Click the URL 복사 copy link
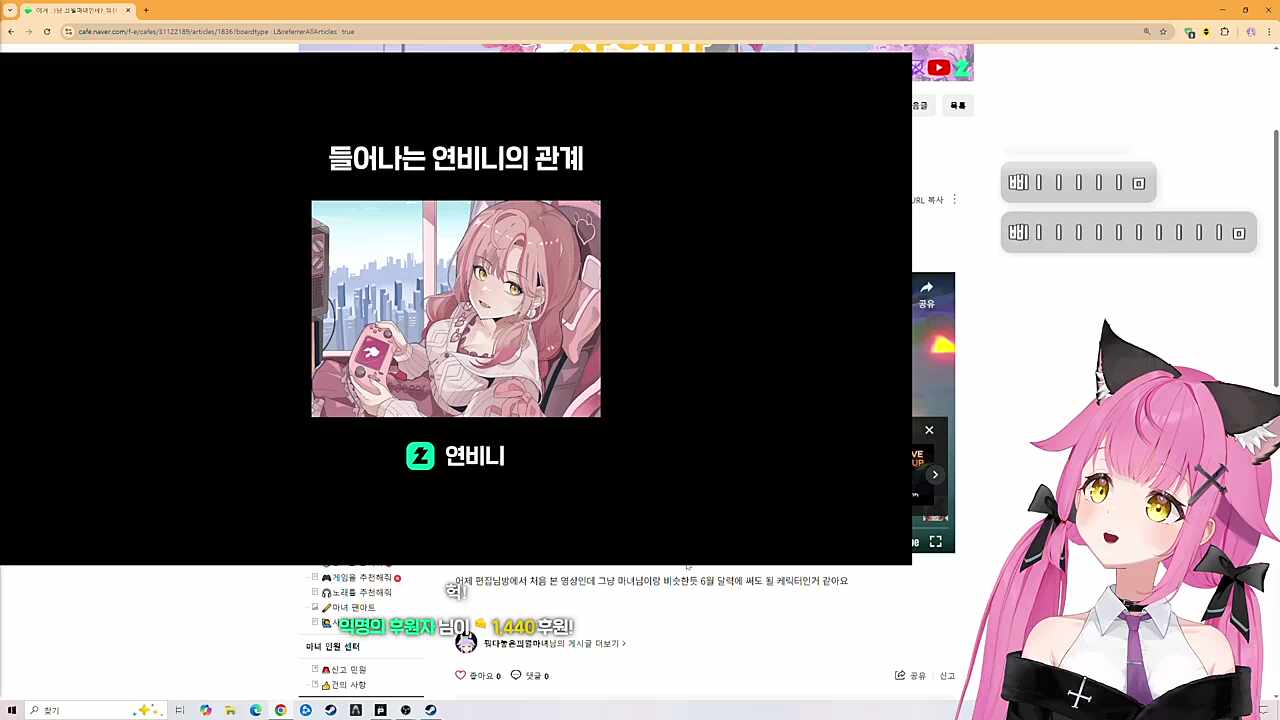The width and height of the screenshot is (1280, 720). pos(927,200)
